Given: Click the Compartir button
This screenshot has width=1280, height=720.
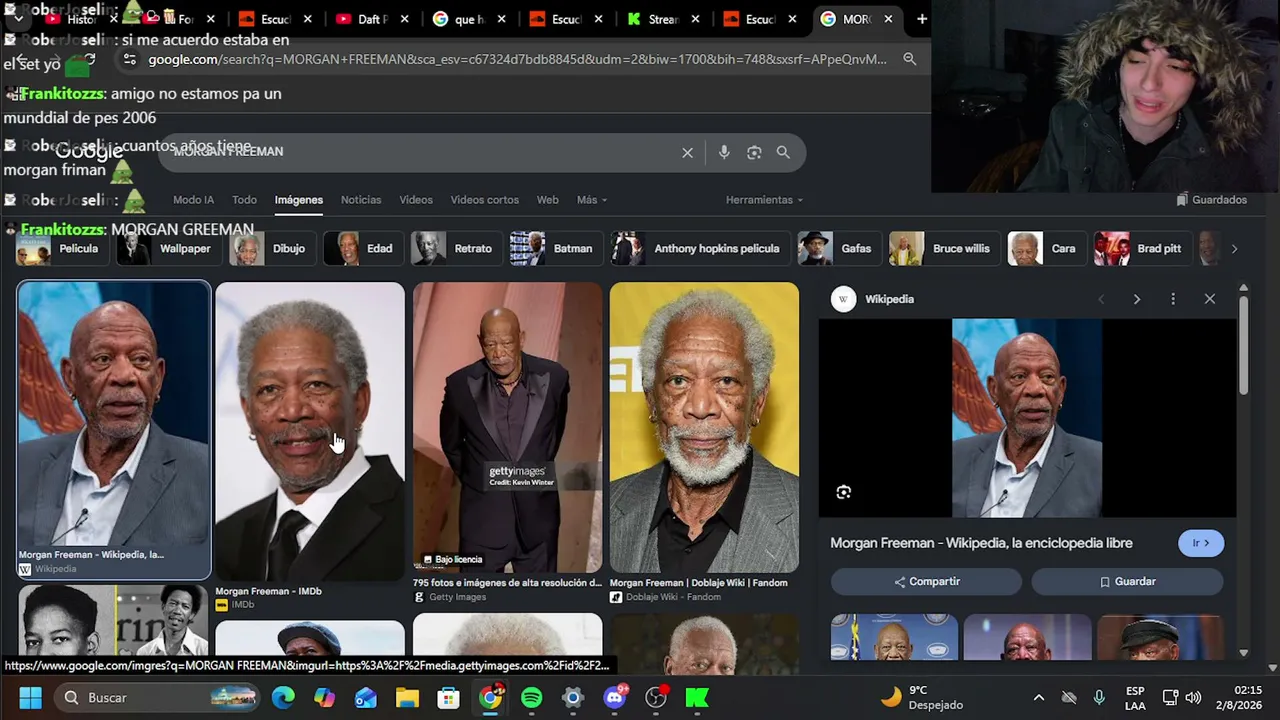Looking at the screenshot, I should coord(926,582).
